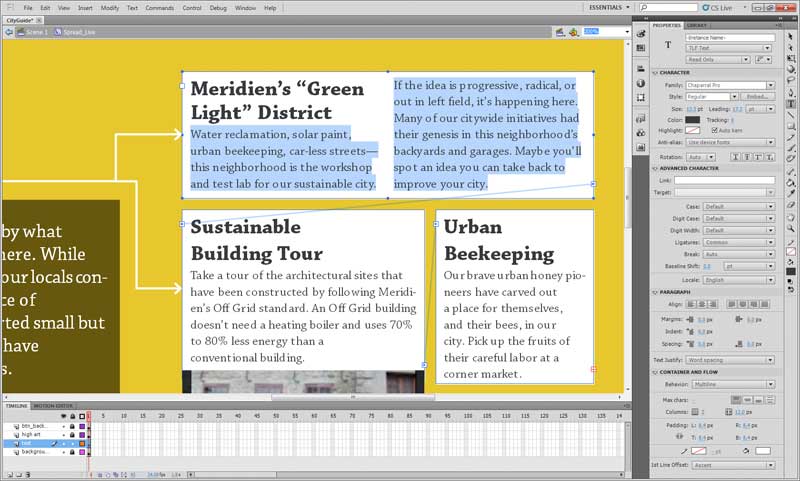Click the Edit Scene icon
Image resolution: width=800 pixels, height=481 pixels.
click(x=560, y=32)
